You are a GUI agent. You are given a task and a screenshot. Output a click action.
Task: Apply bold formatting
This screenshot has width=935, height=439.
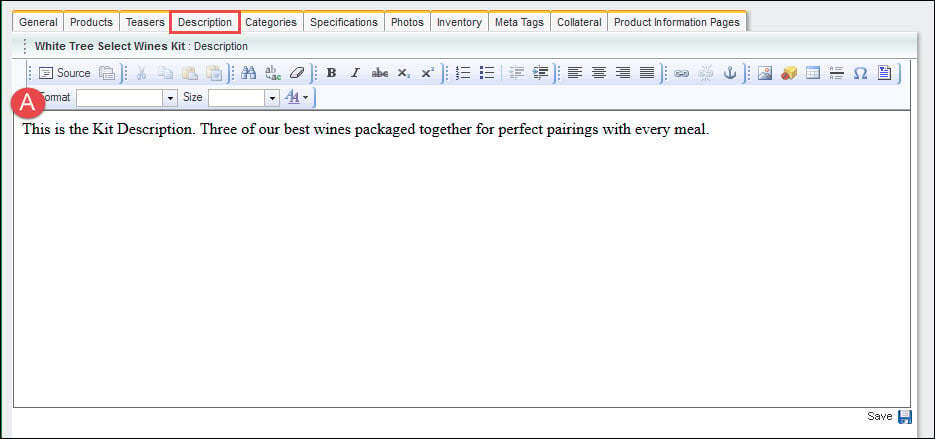332,73
